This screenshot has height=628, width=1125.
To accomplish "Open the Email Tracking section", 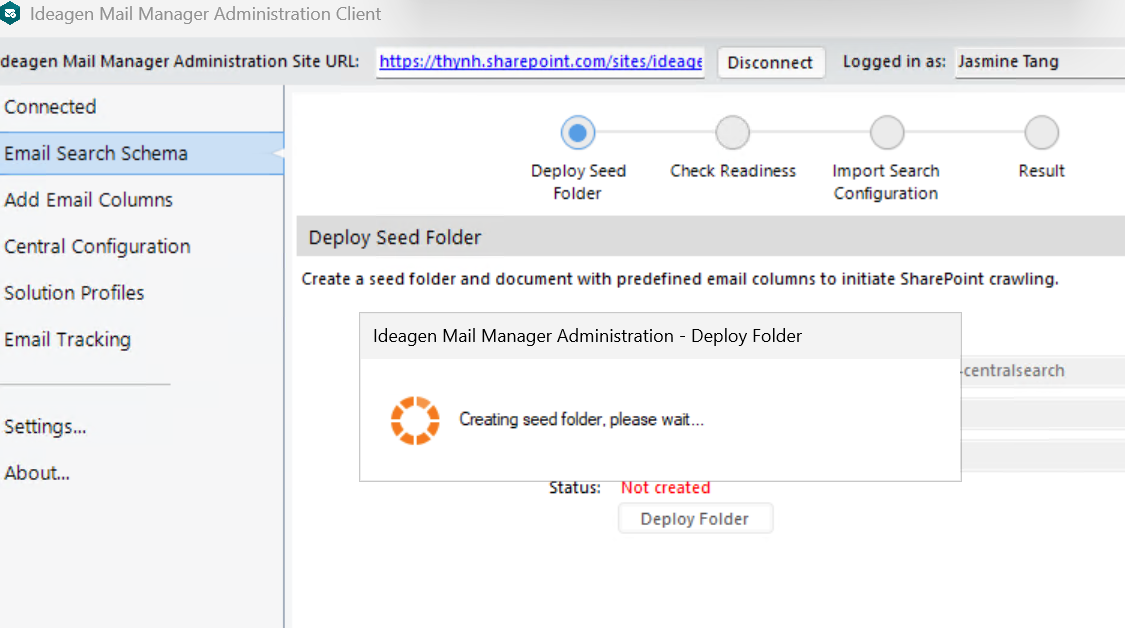I will [x=67, y=339].
